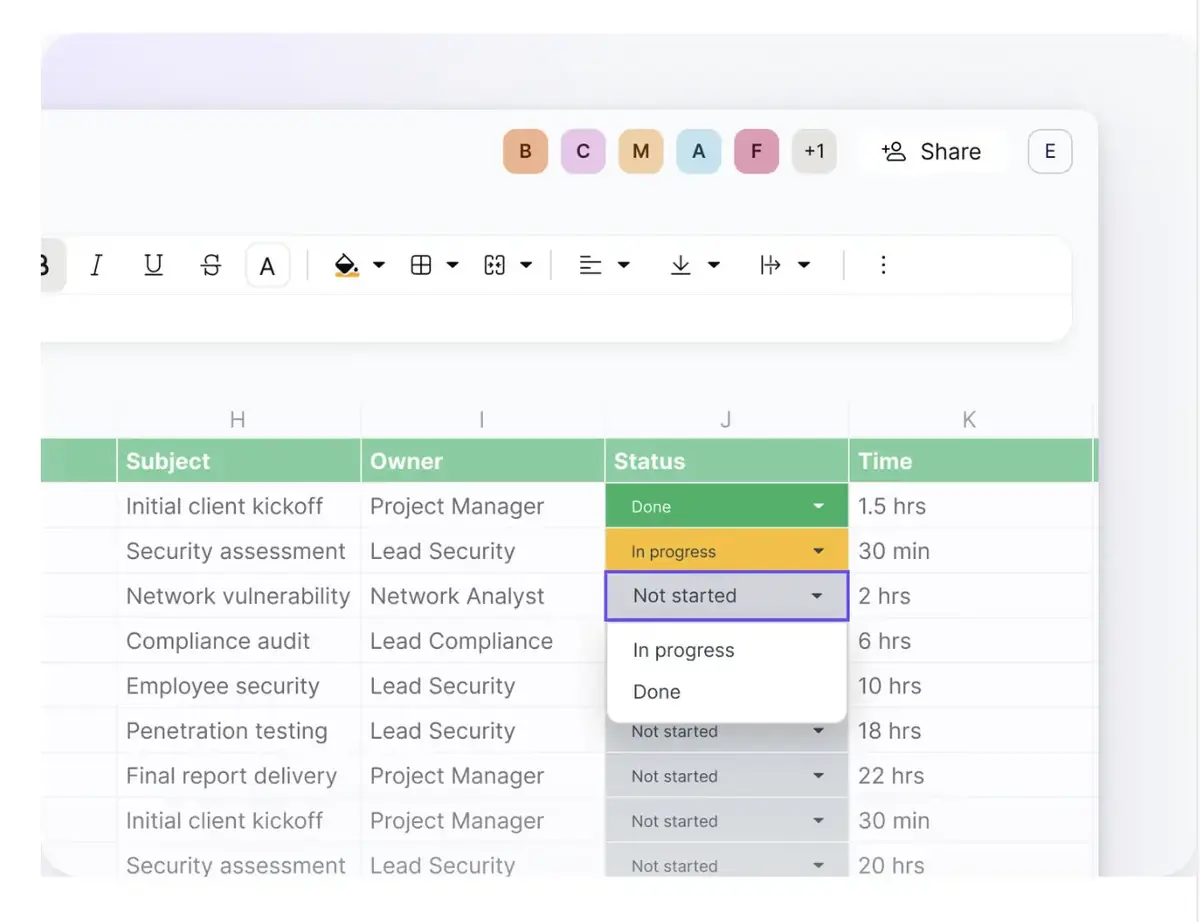The image size is (1200, 922).
Task: Click the Share icon beside the Share label
Action: (x=892, y=151)
